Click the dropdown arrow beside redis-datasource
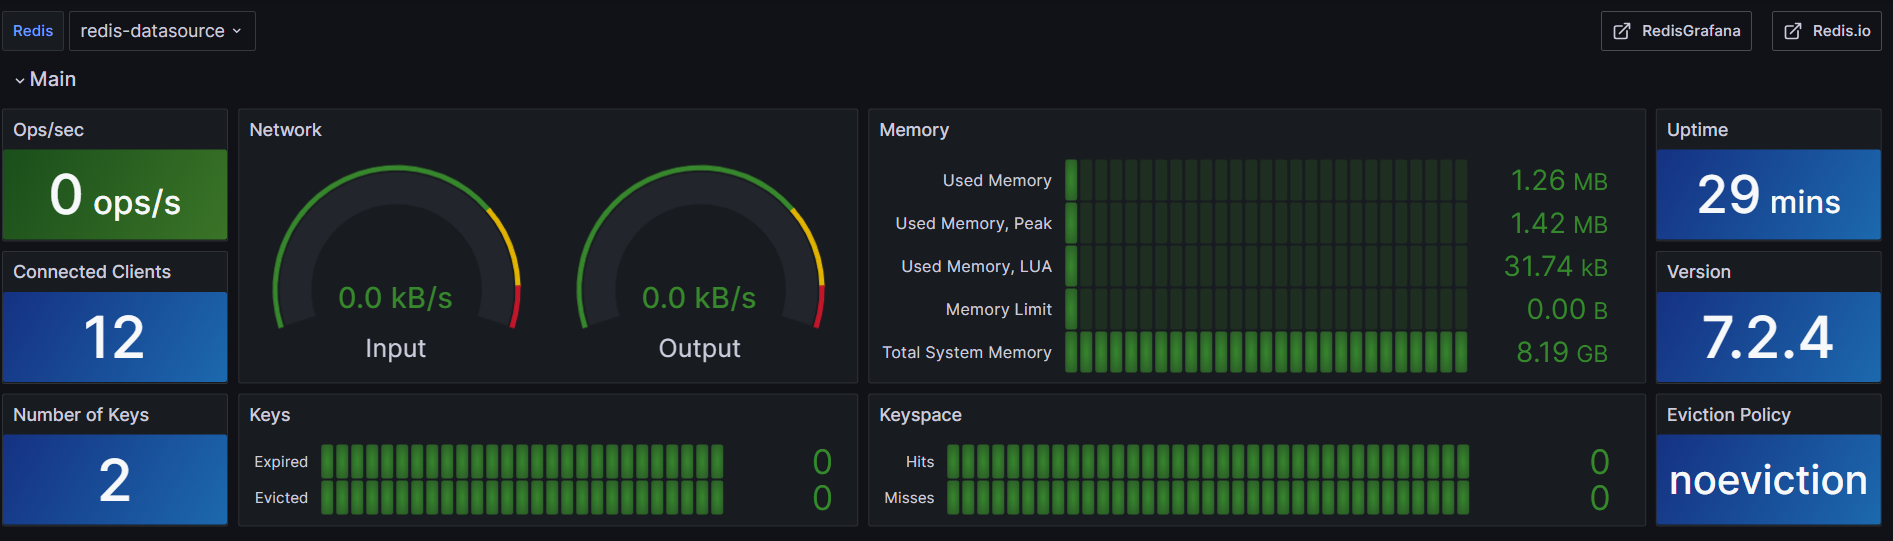 click(237, 31)
